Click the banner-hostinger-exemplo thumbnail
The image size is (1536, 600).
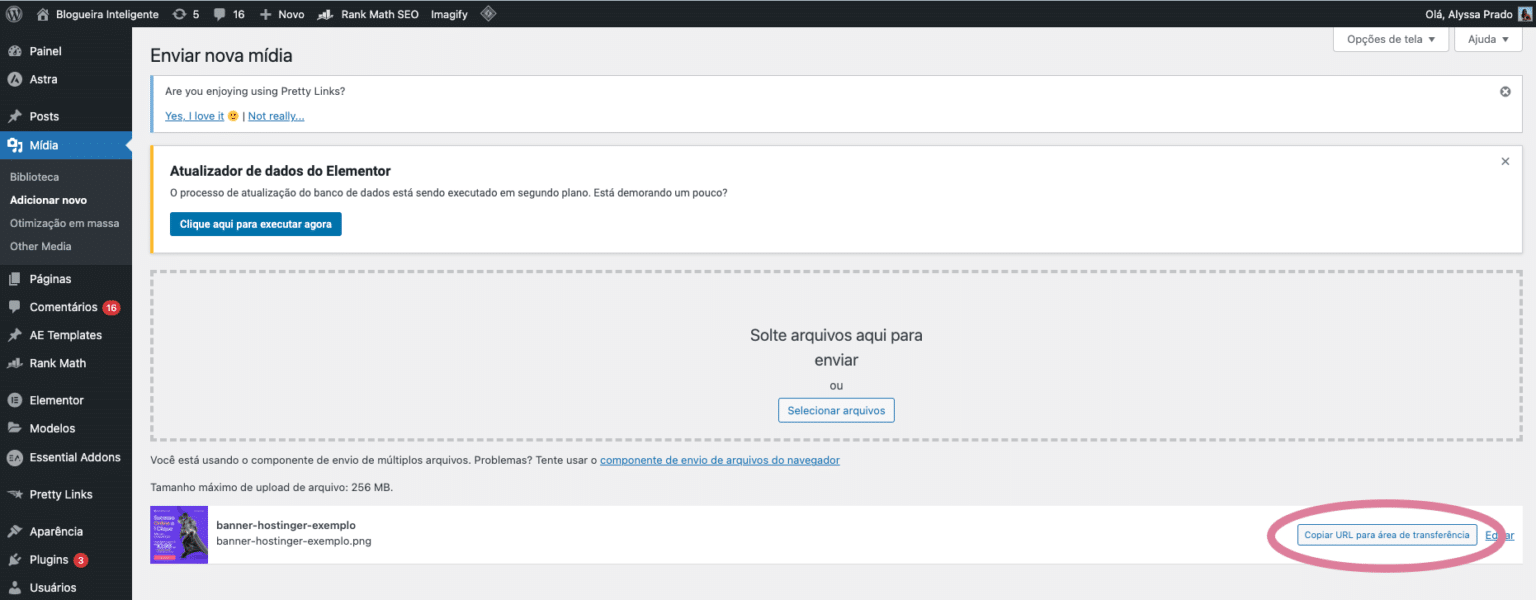pos(178,534)
